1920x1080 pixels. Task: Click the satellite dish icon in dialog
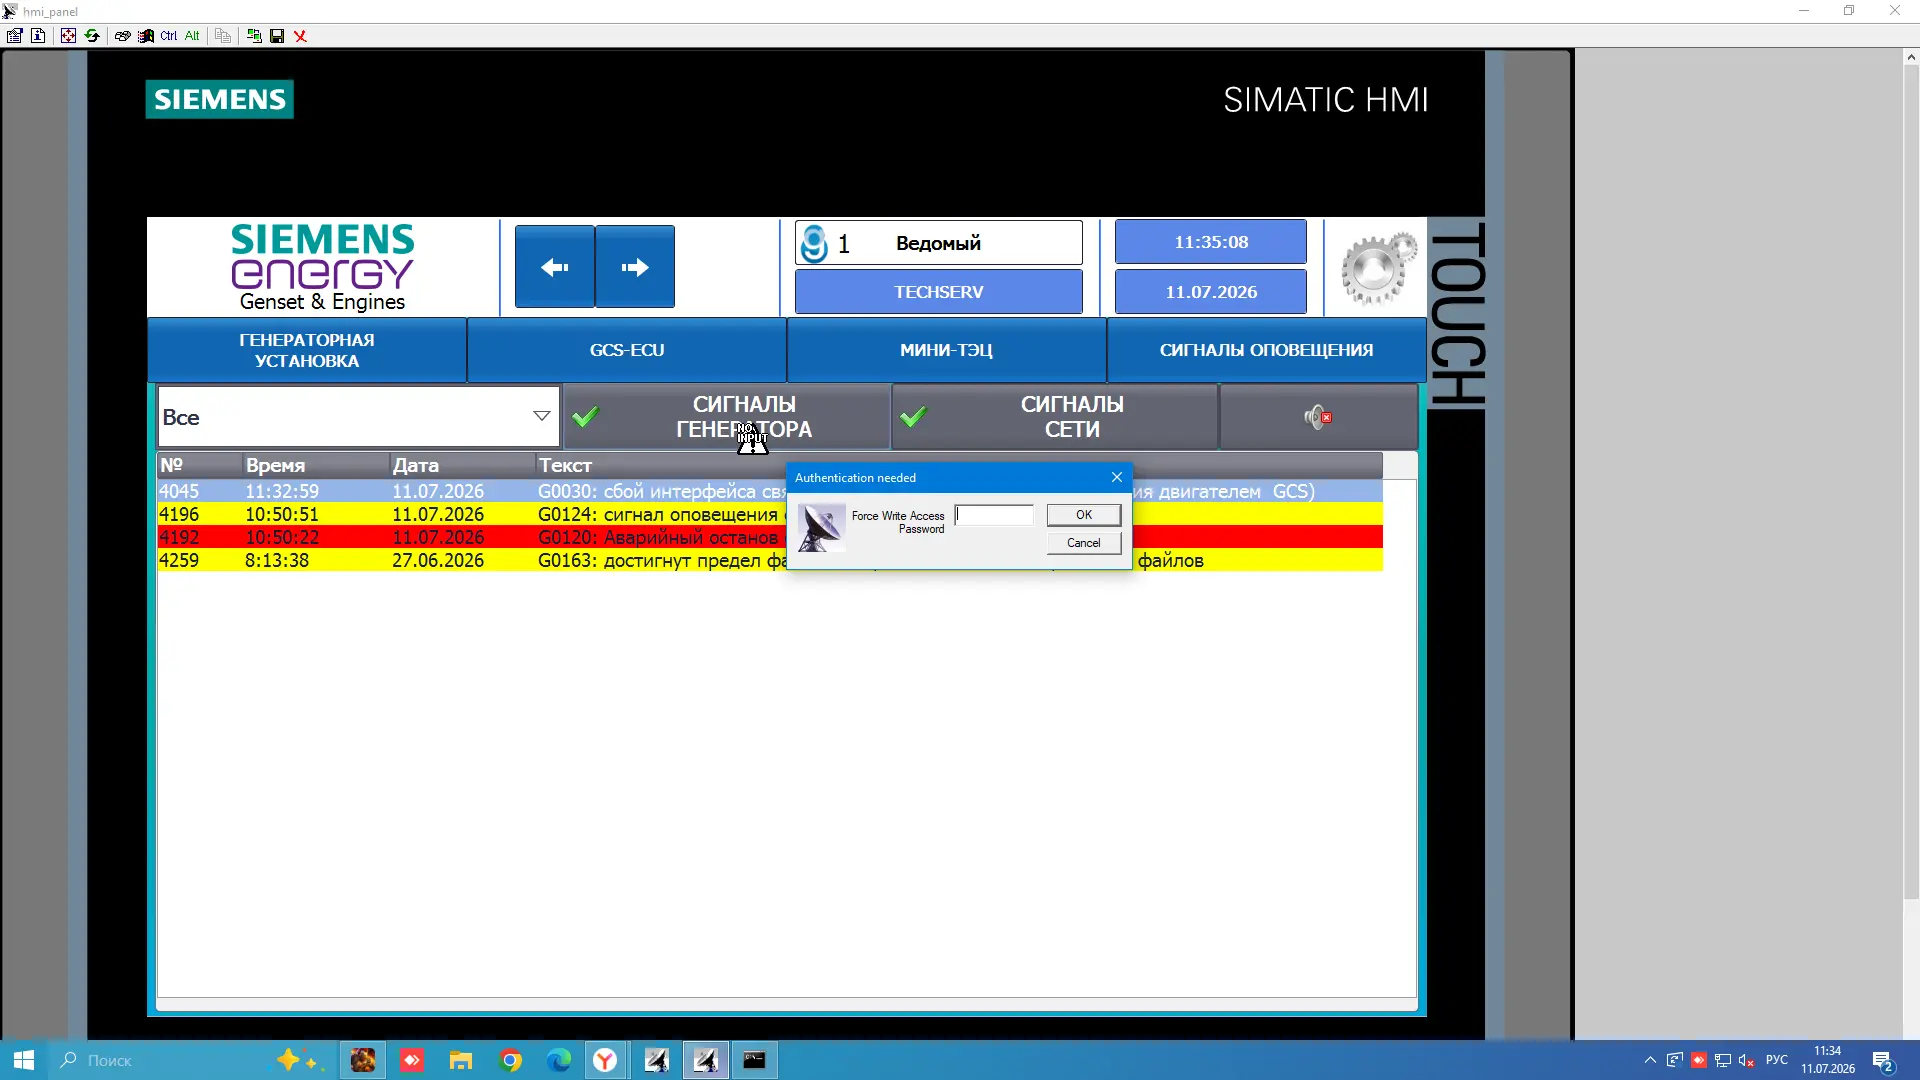coord(821,527)
